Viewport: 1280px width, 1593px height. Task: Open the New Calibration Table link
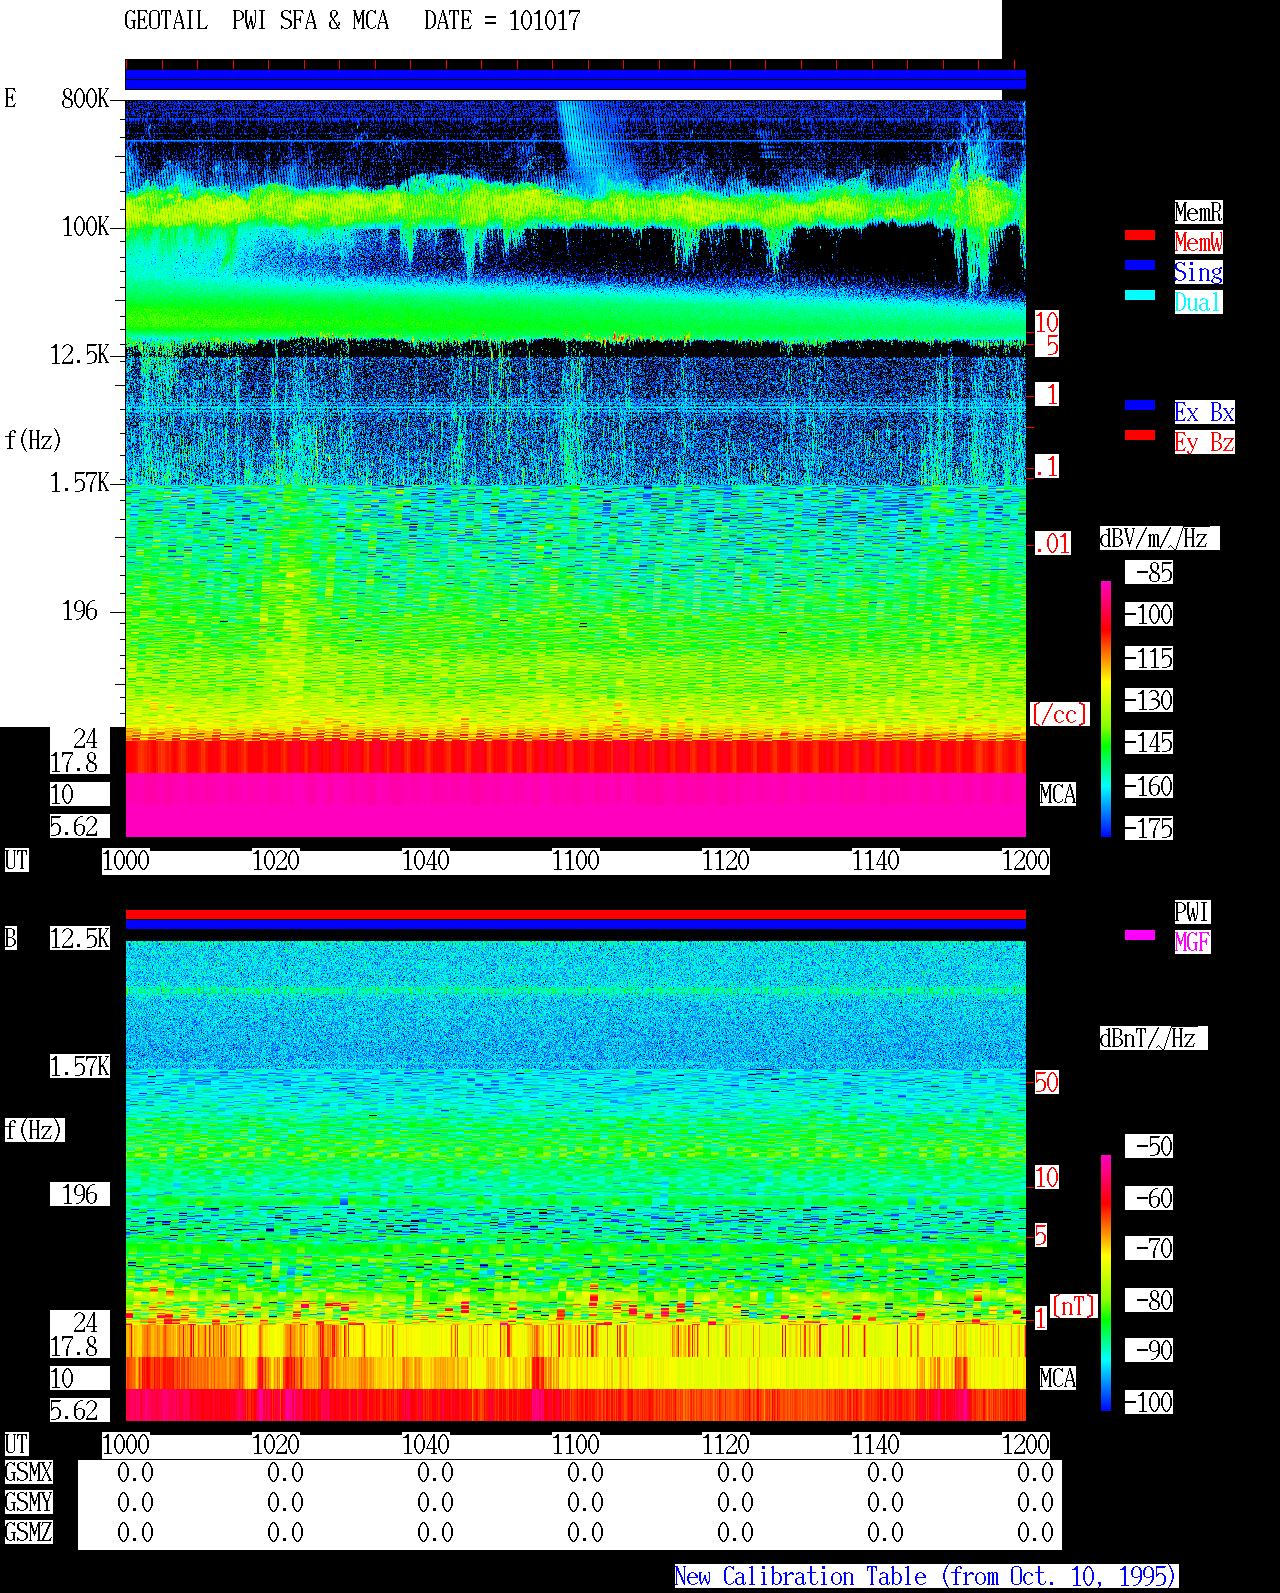(926, 1577)
